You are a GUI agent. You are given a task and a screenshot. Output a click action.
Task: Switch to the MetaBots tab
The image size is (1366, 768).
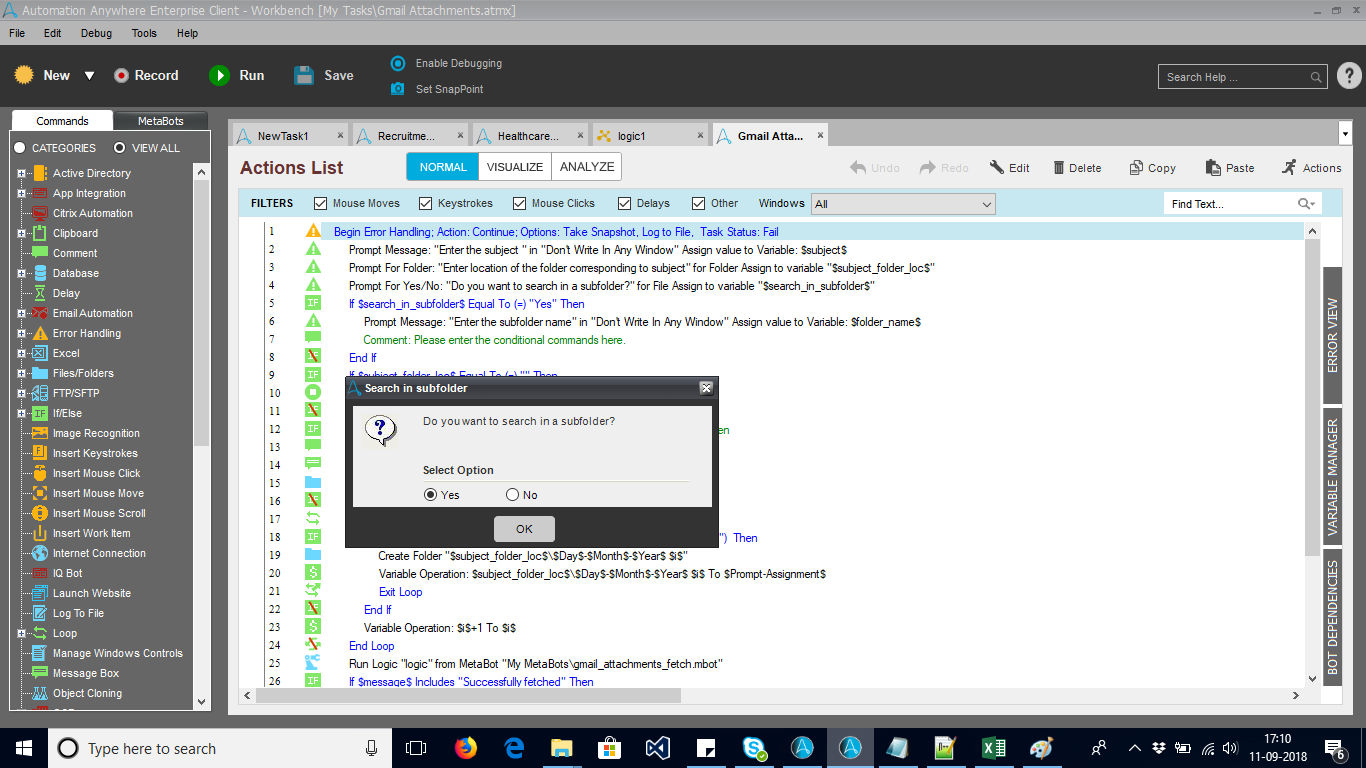click(160, 121)
